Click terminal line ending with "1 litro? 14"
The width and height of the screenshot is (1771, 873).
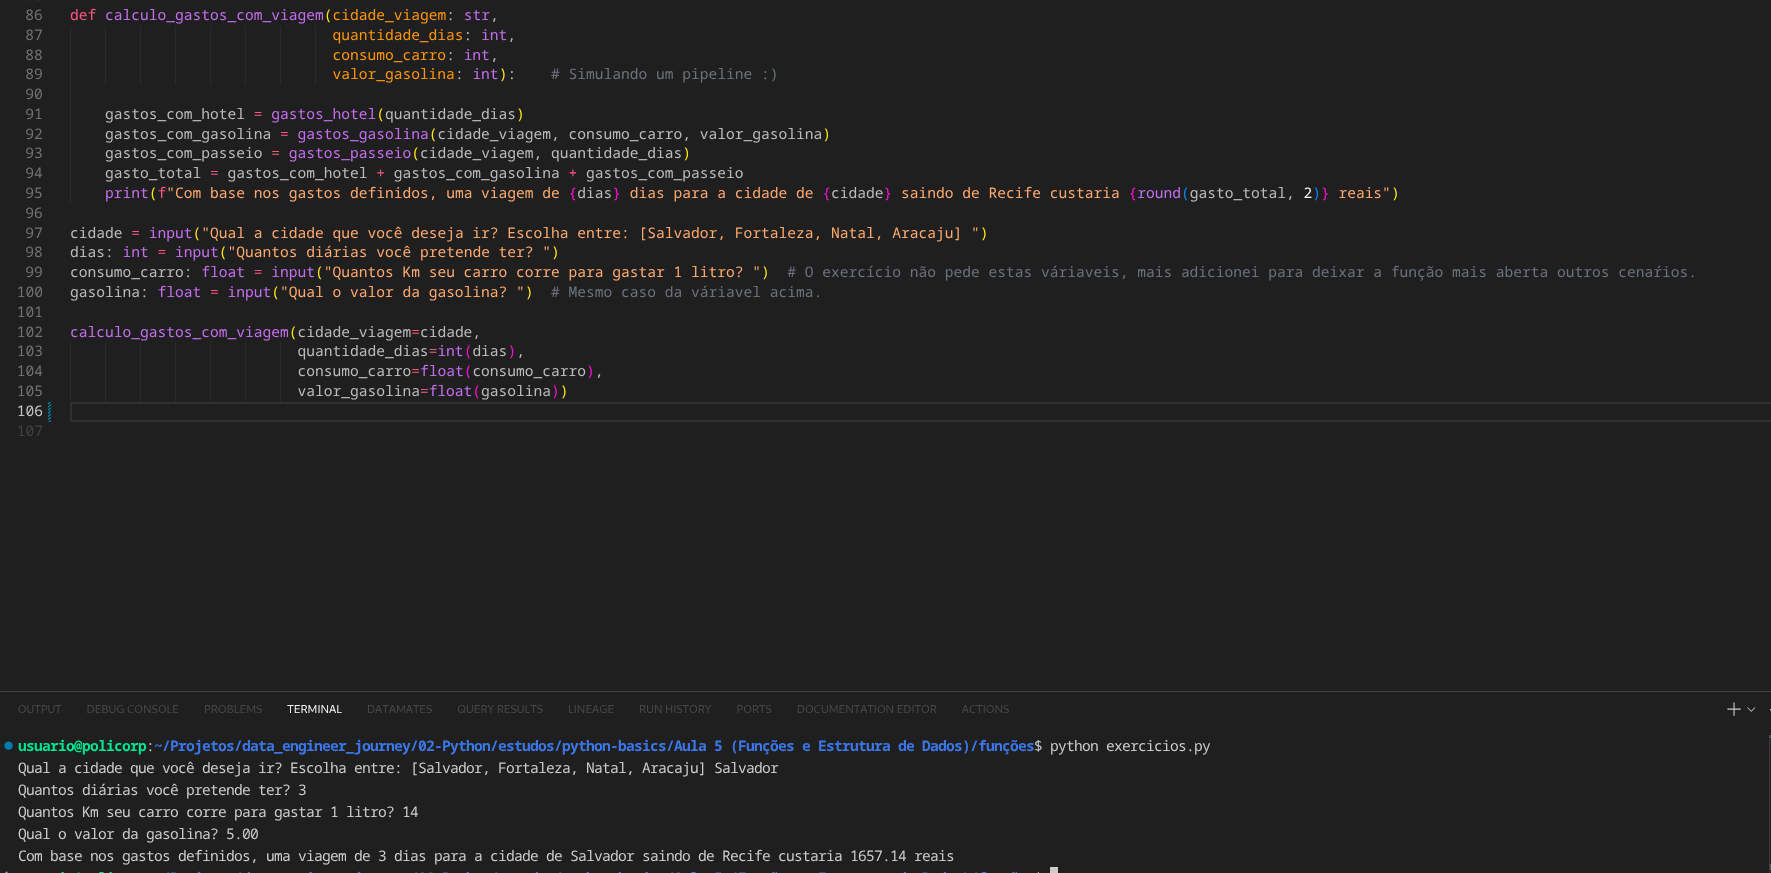click(x=218, y=812)
